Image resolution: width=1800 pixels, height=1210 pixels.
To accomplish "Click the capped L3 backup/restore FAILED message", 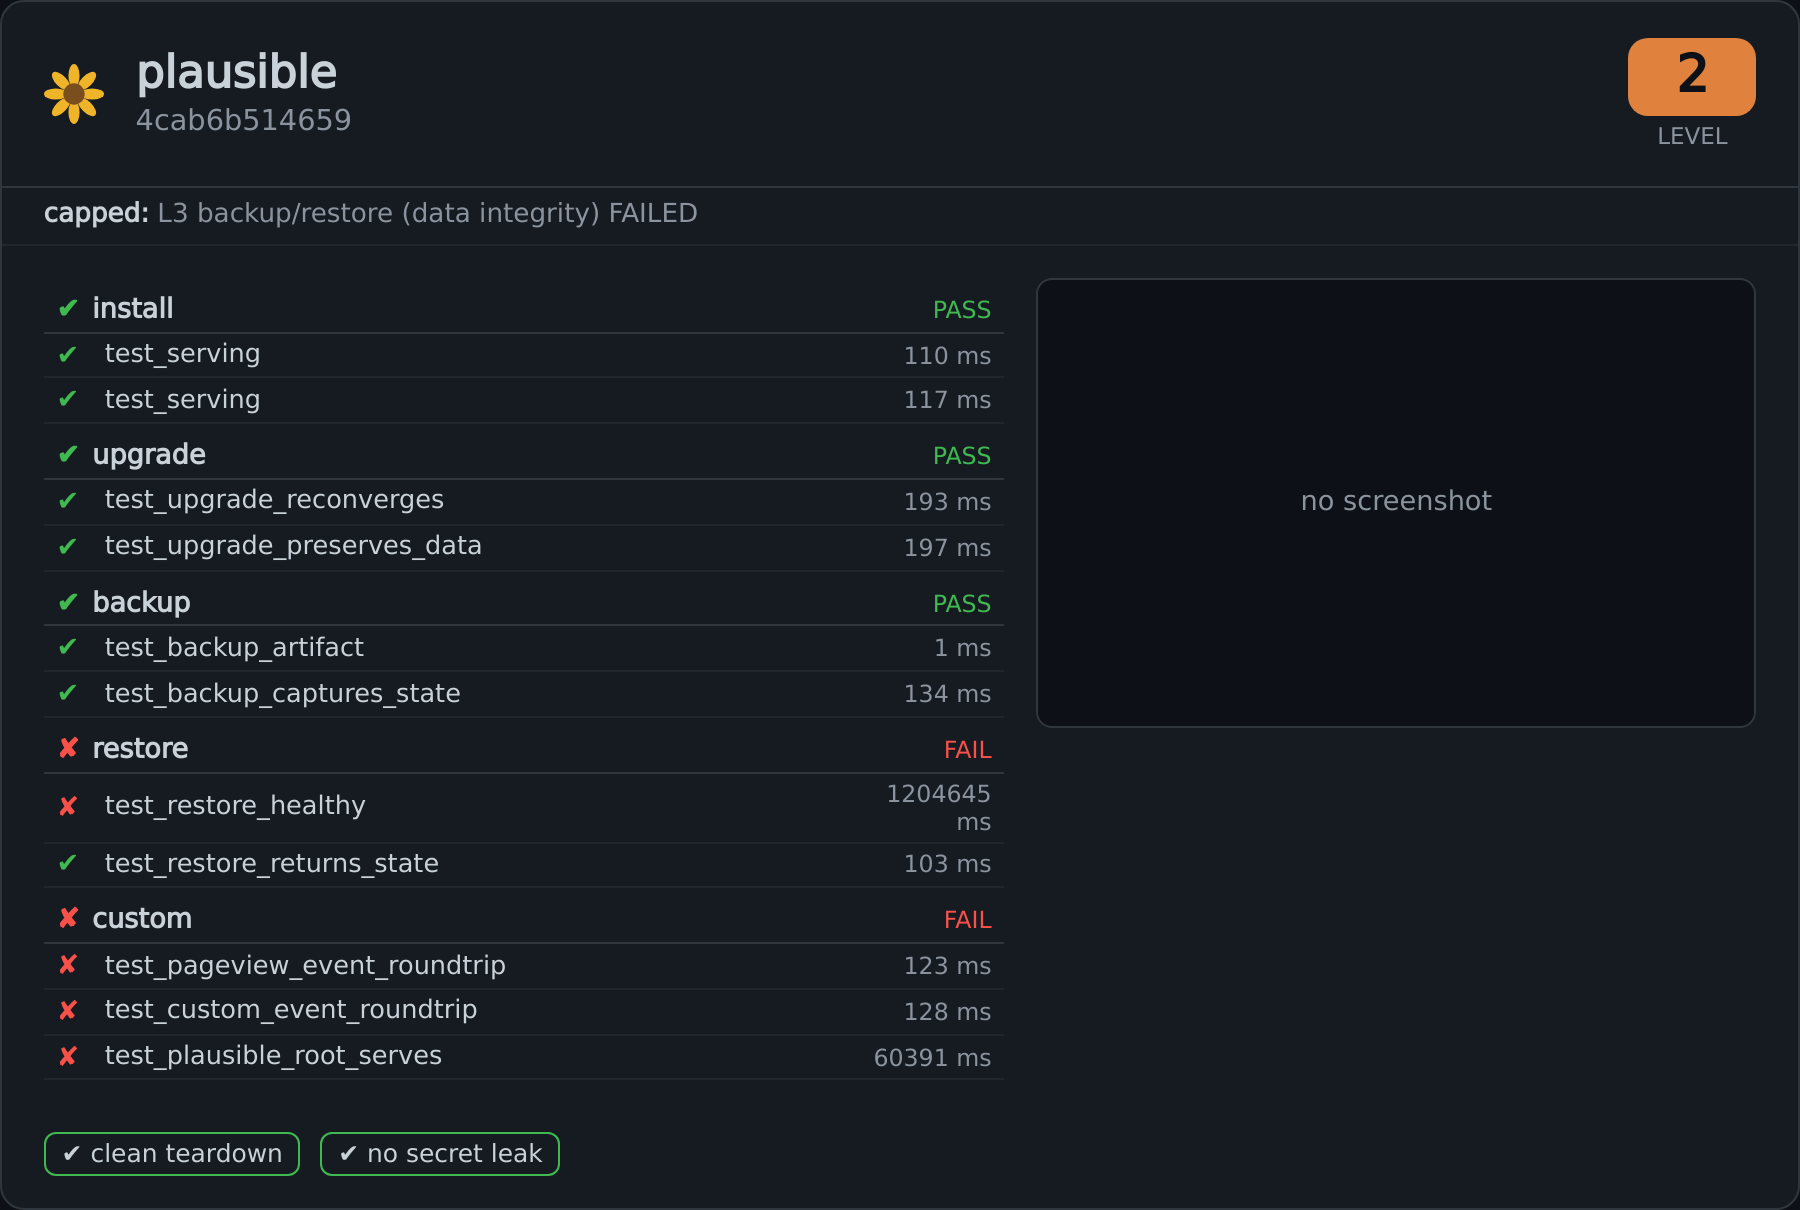I will (x=371, y=213).
